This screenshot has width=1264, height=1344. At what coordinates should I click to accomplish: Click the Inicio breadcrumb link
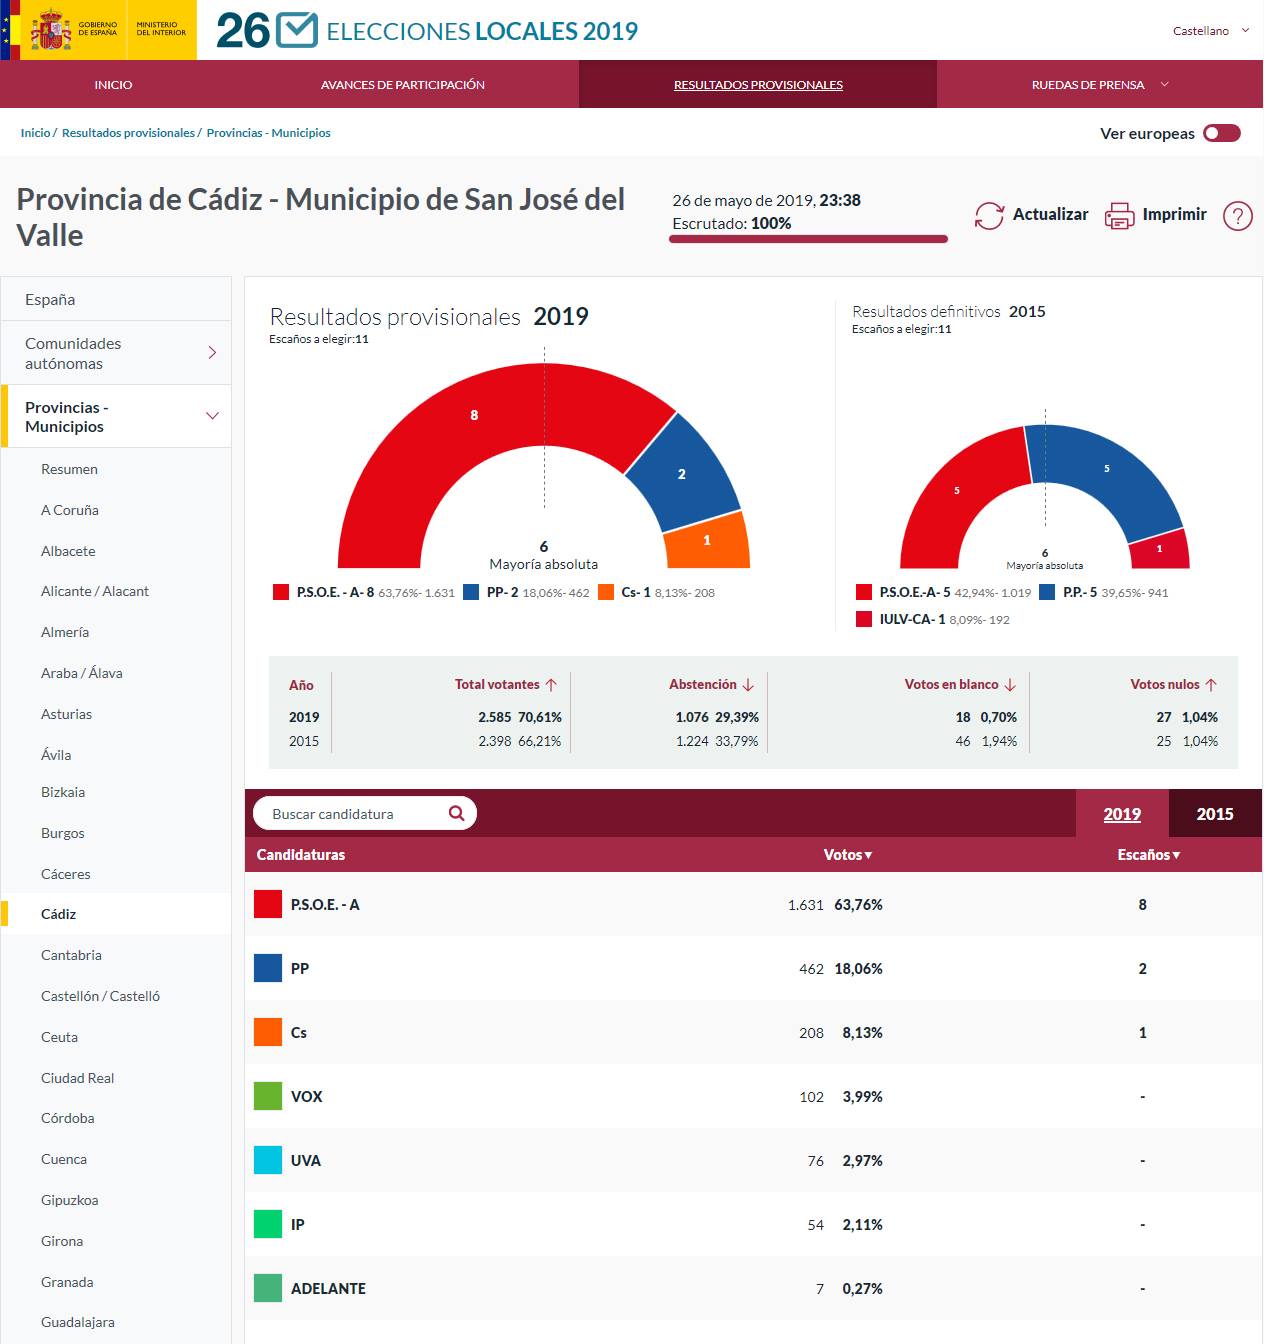[36, 132]
